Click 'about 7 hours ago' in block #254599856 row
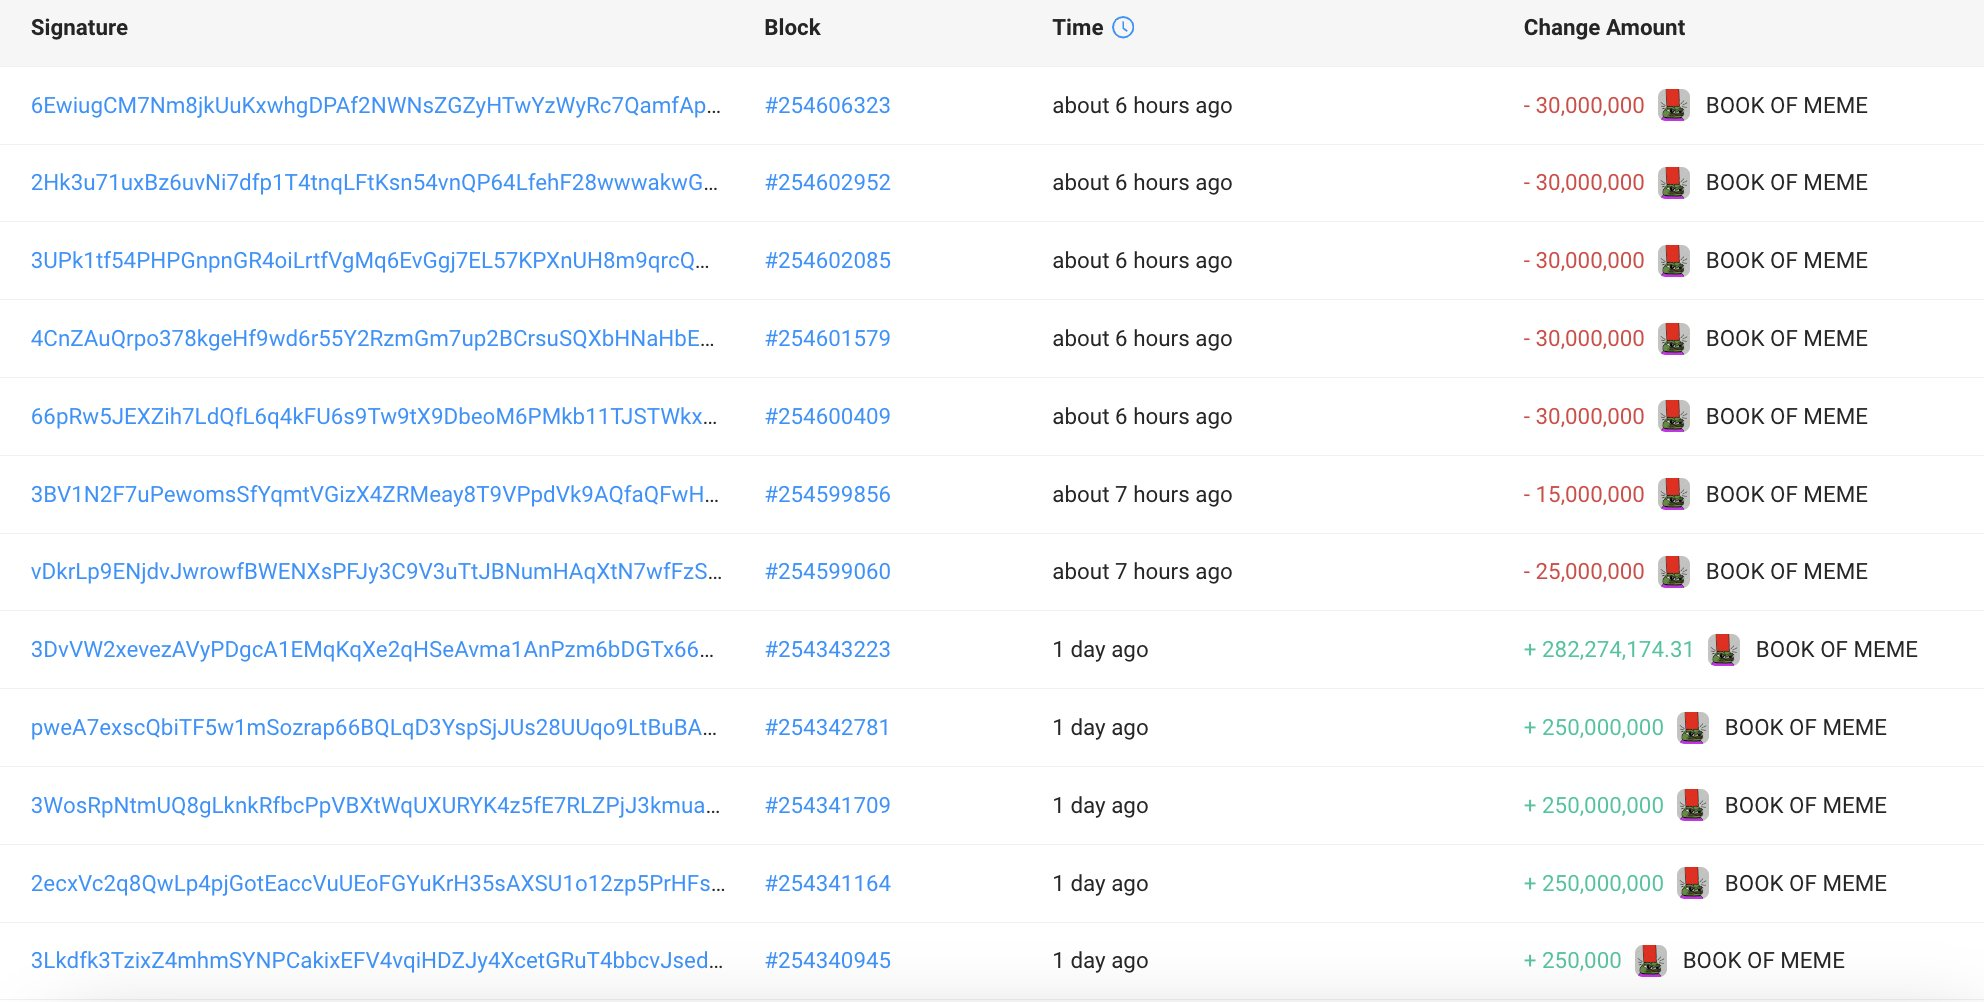The height and width of the screenshot is (1002, 1984). pos(1142,495)
